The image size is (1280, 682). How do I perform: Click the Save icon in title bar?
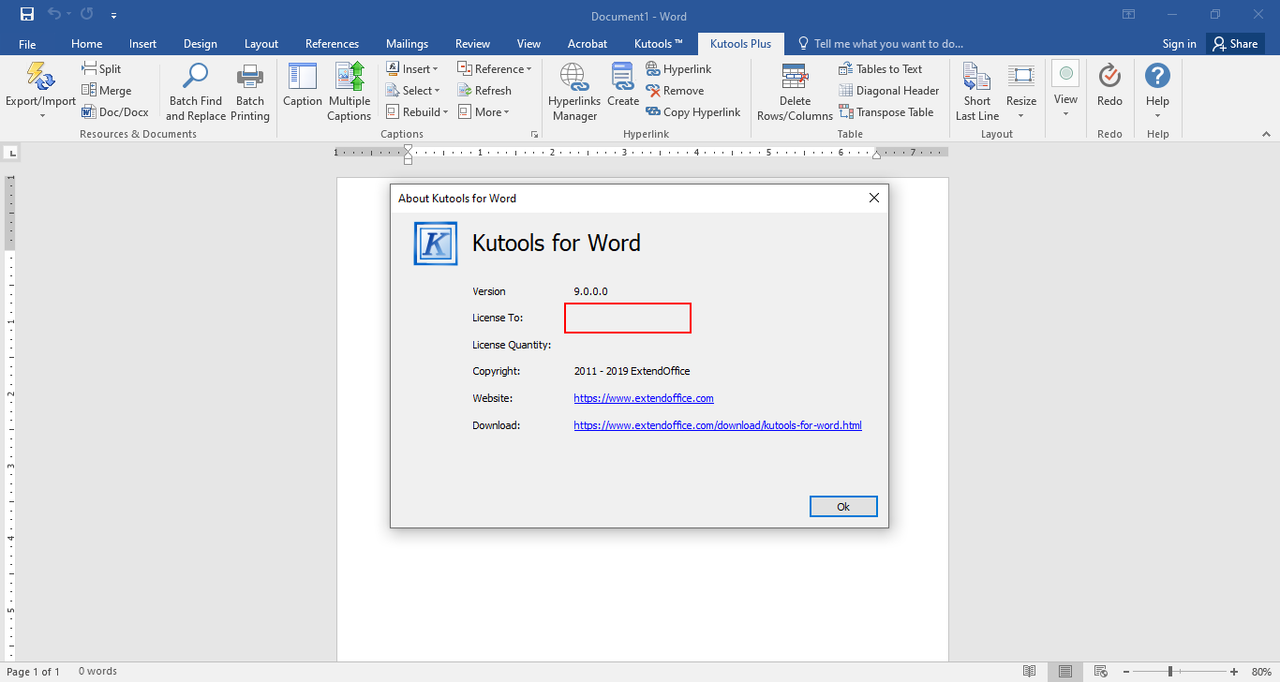[x=27, y=15]
